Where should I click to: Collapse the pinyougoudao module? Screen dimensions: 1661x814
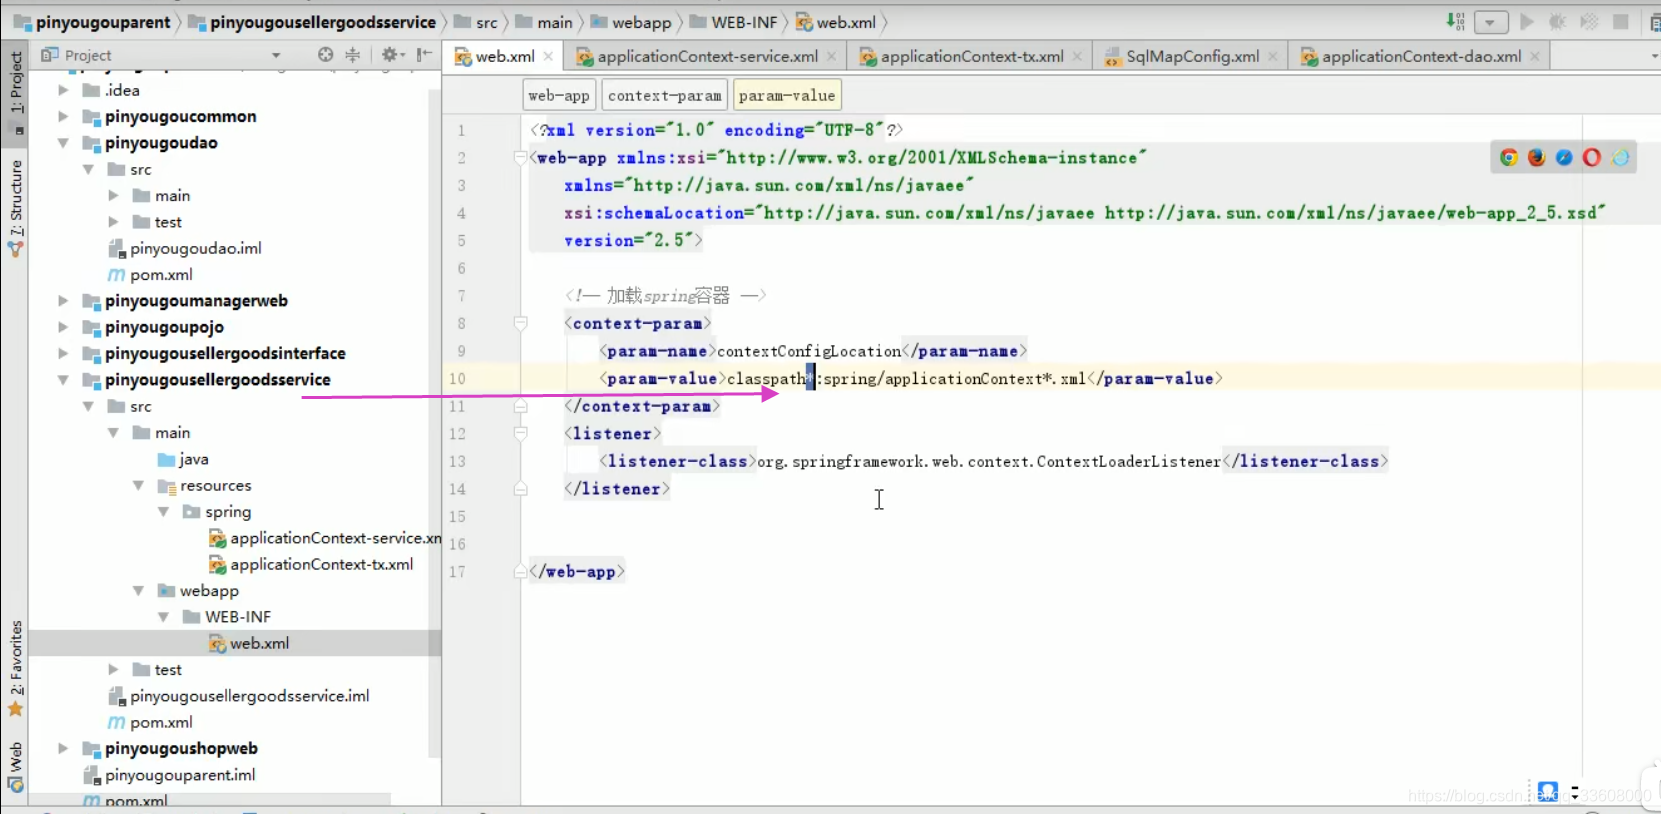pyautogui.click(x=63, y=143)
